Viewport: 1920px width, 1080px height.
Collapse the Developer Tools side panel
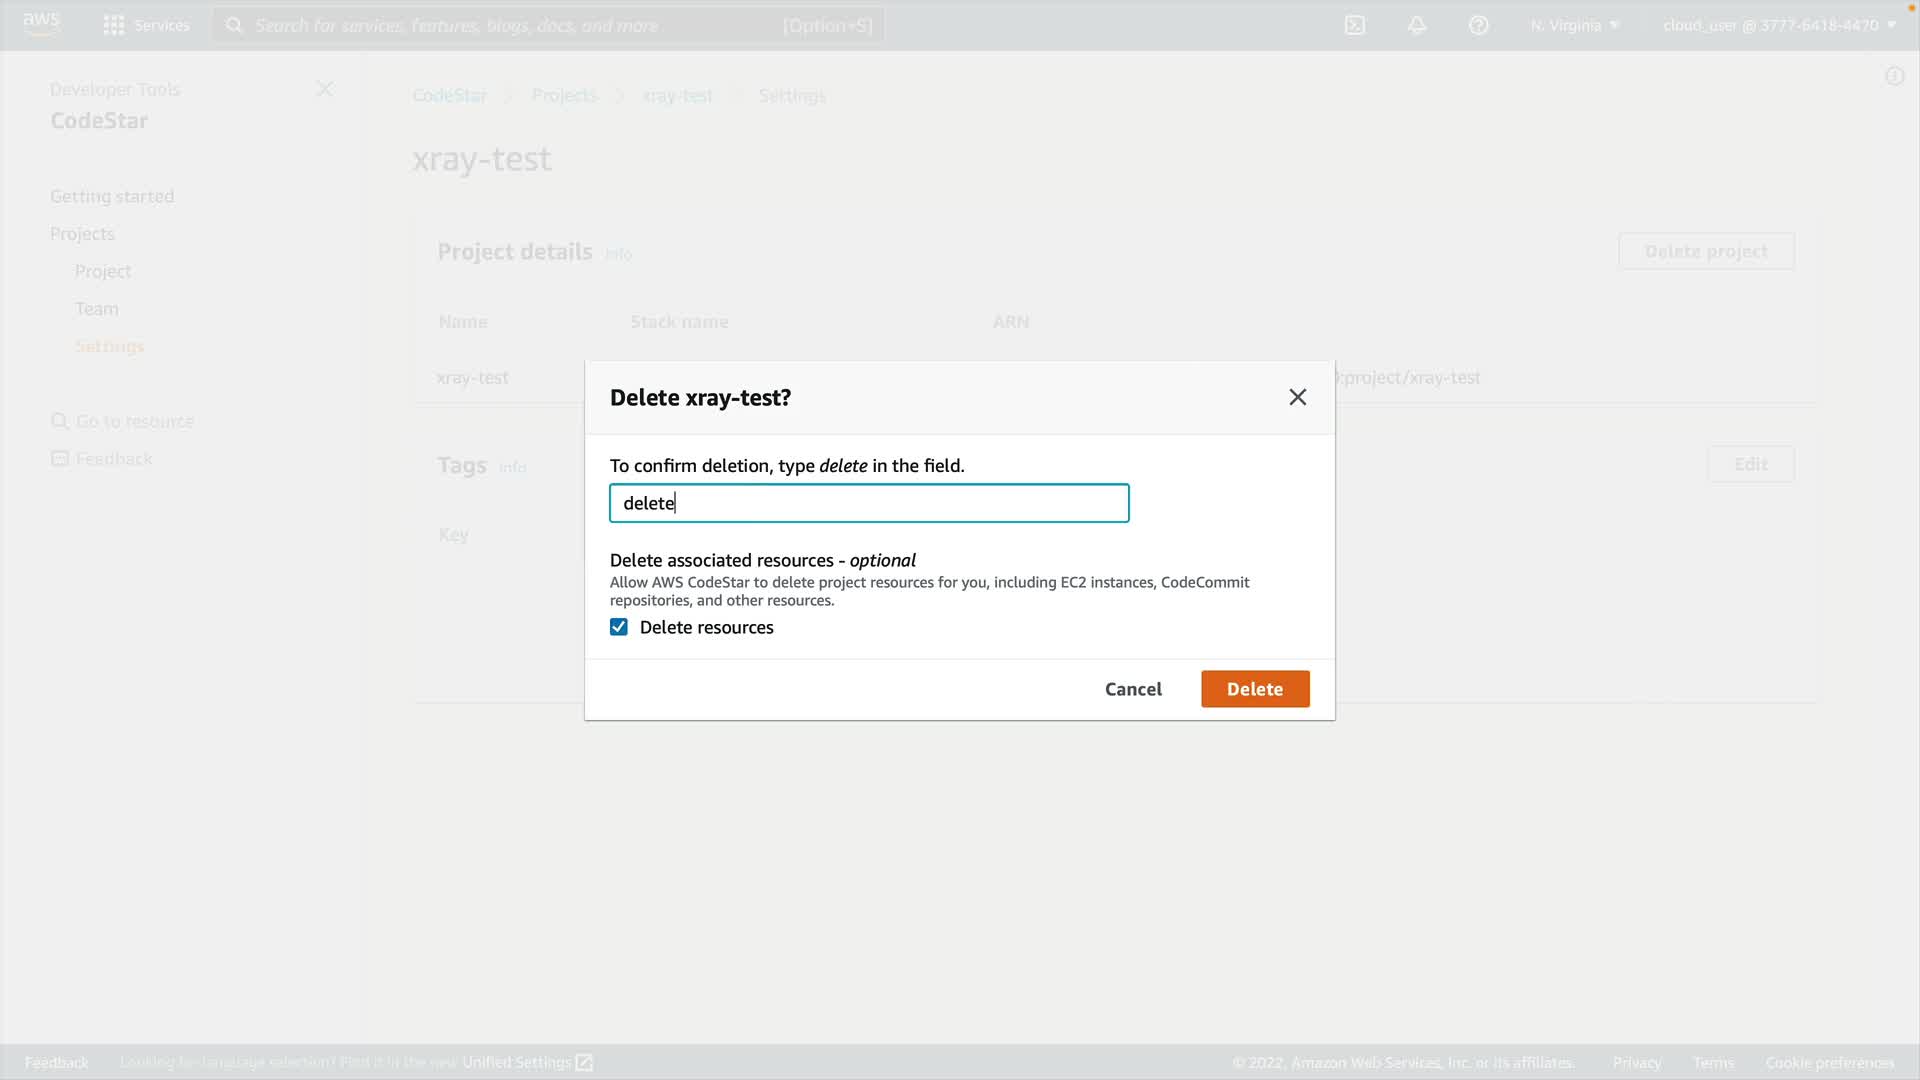pyautogui.click(x=325, y=89)
